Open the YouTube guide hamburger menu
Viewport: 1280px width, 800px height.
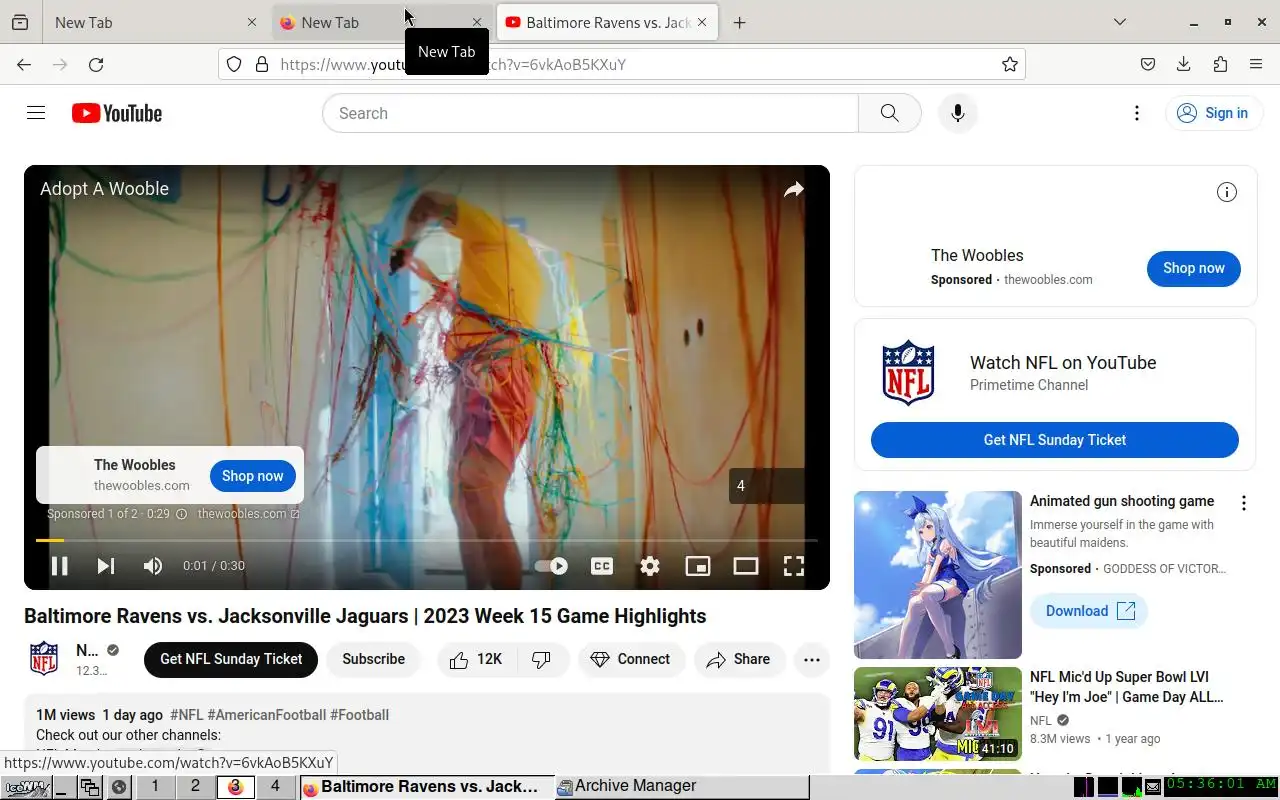coord(36,113)
